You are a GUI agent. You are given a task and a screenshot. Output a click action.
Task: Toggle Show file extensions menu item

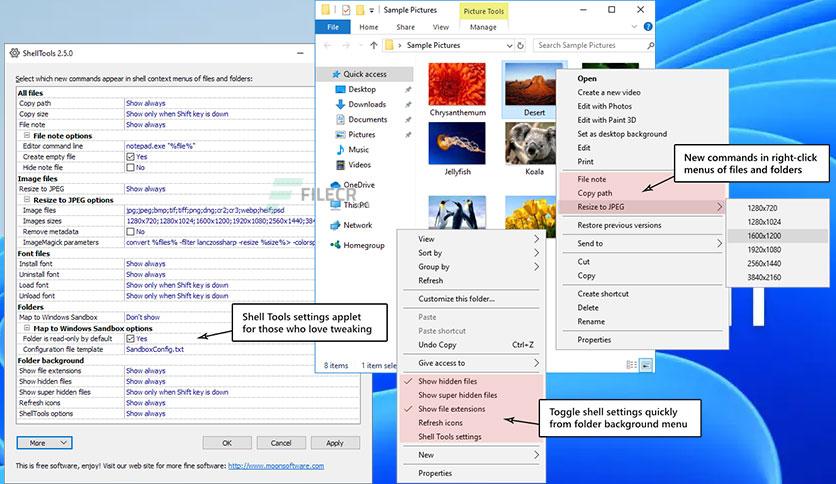(471, 409)
